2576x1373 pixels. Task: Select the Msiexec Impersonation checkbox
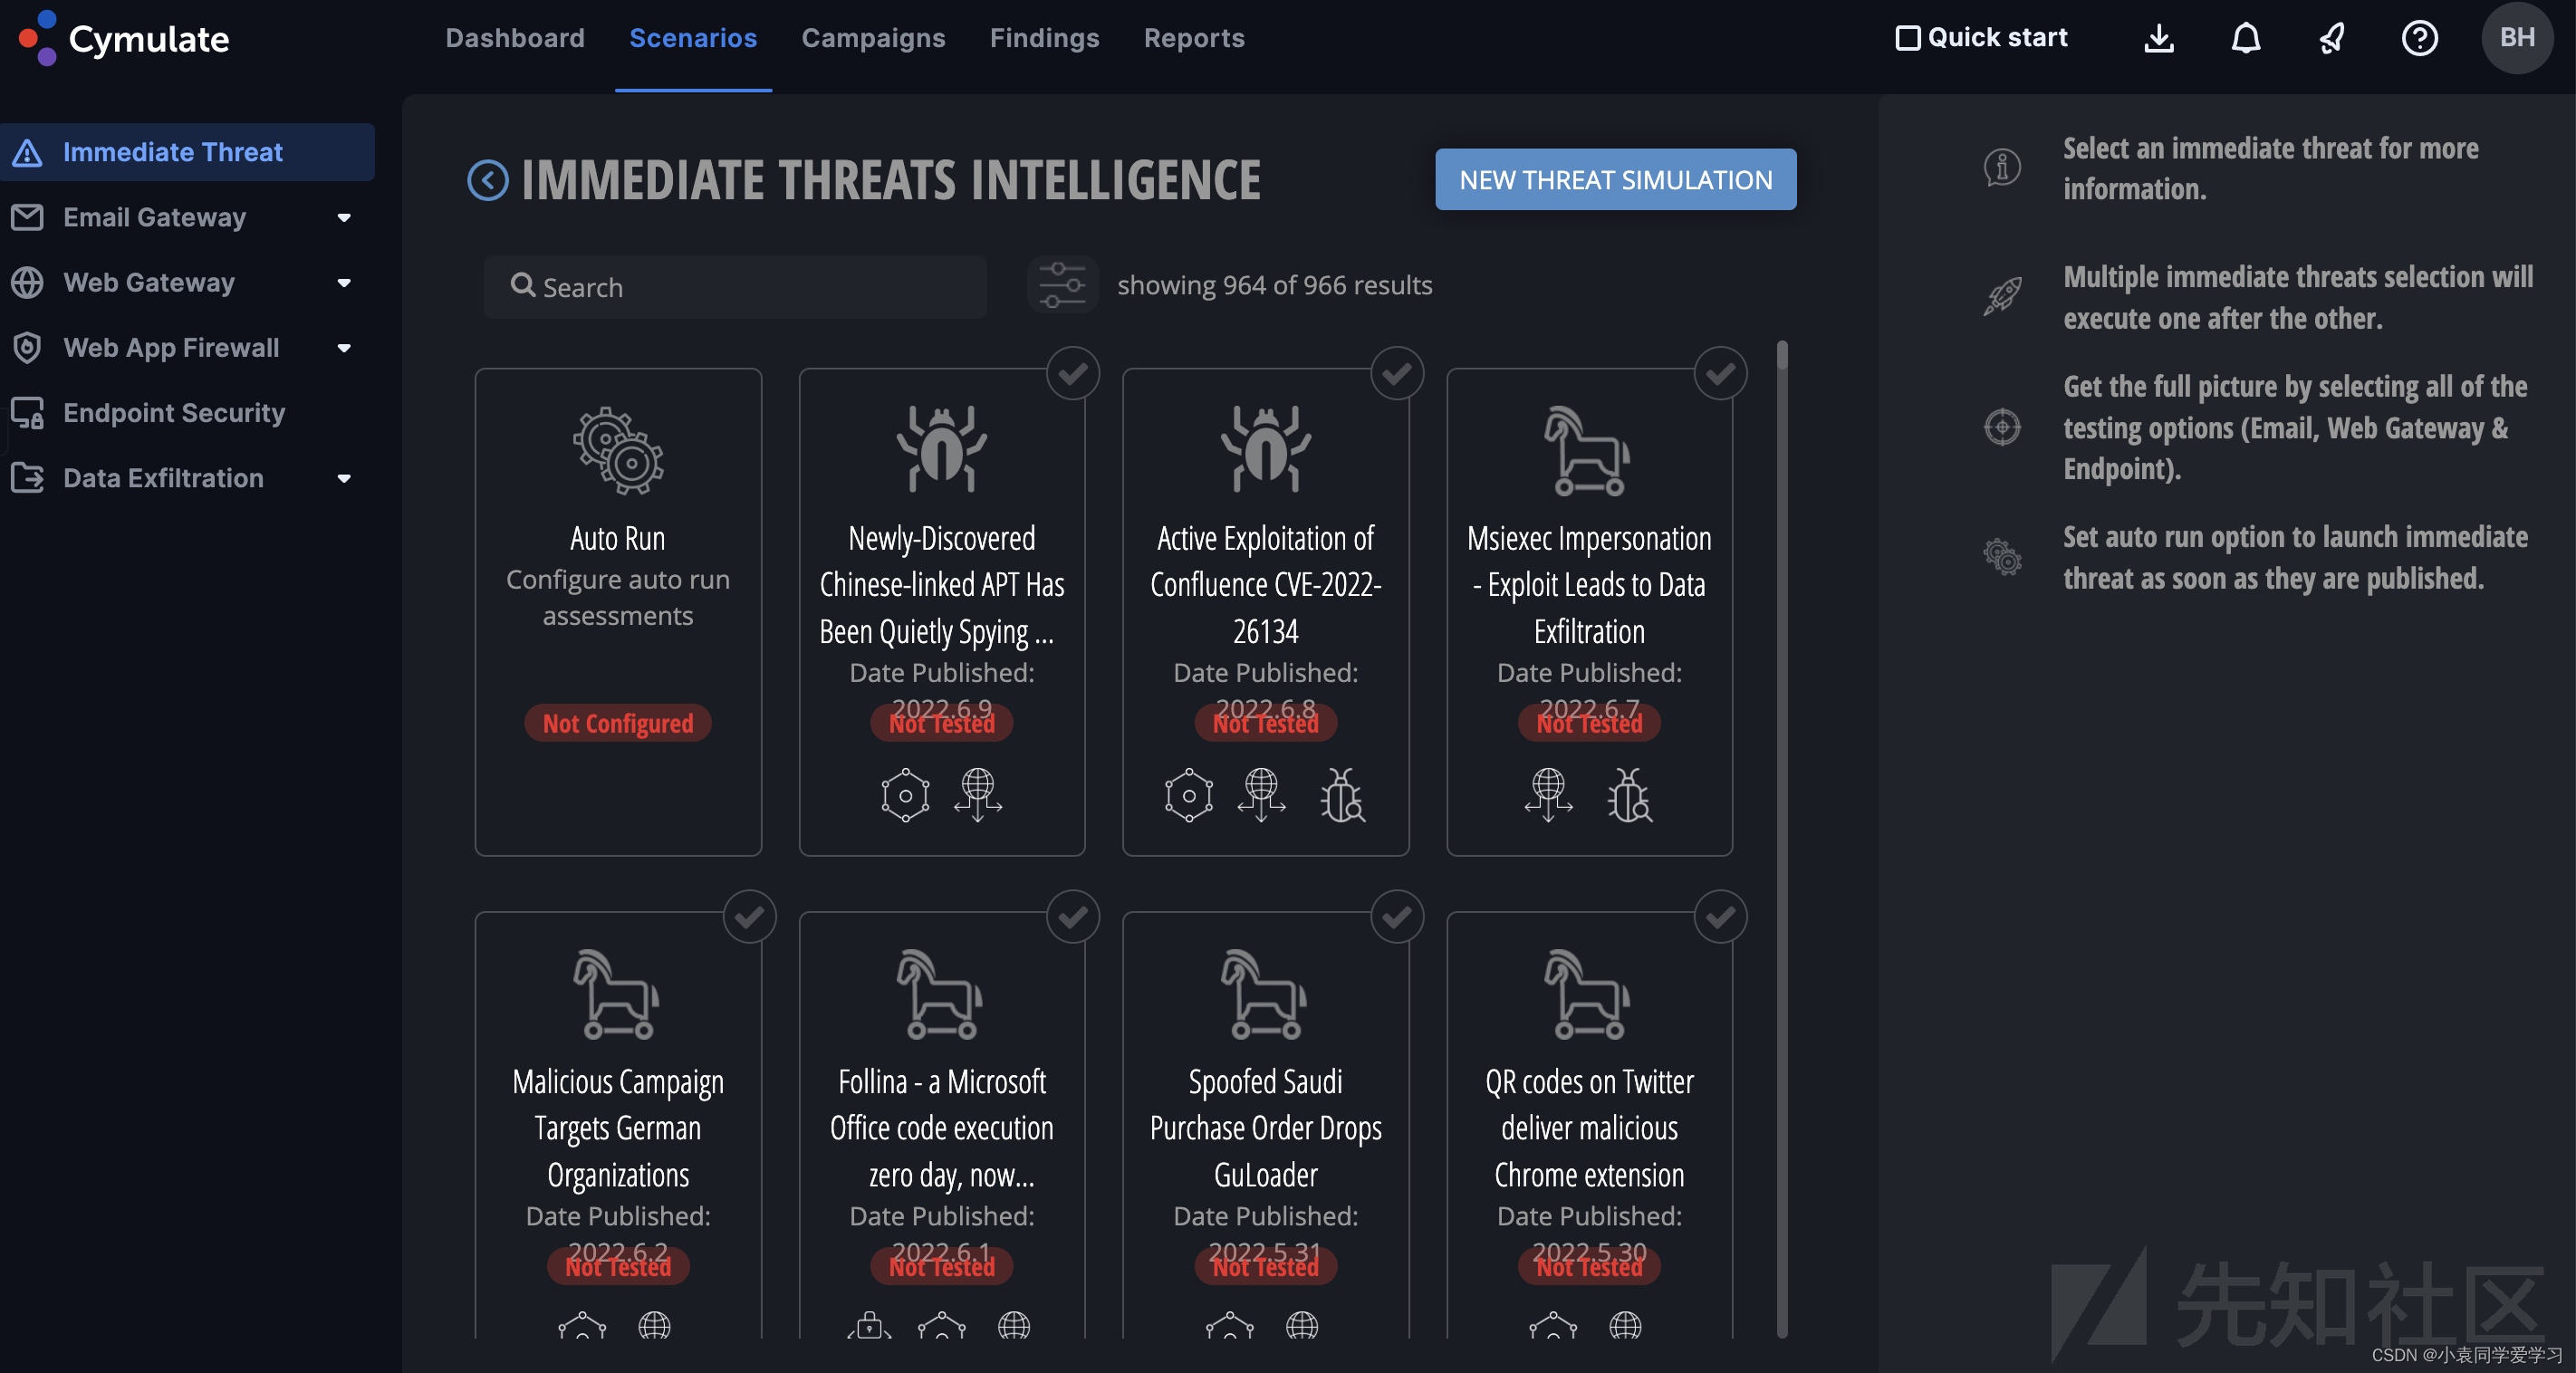1720,373
